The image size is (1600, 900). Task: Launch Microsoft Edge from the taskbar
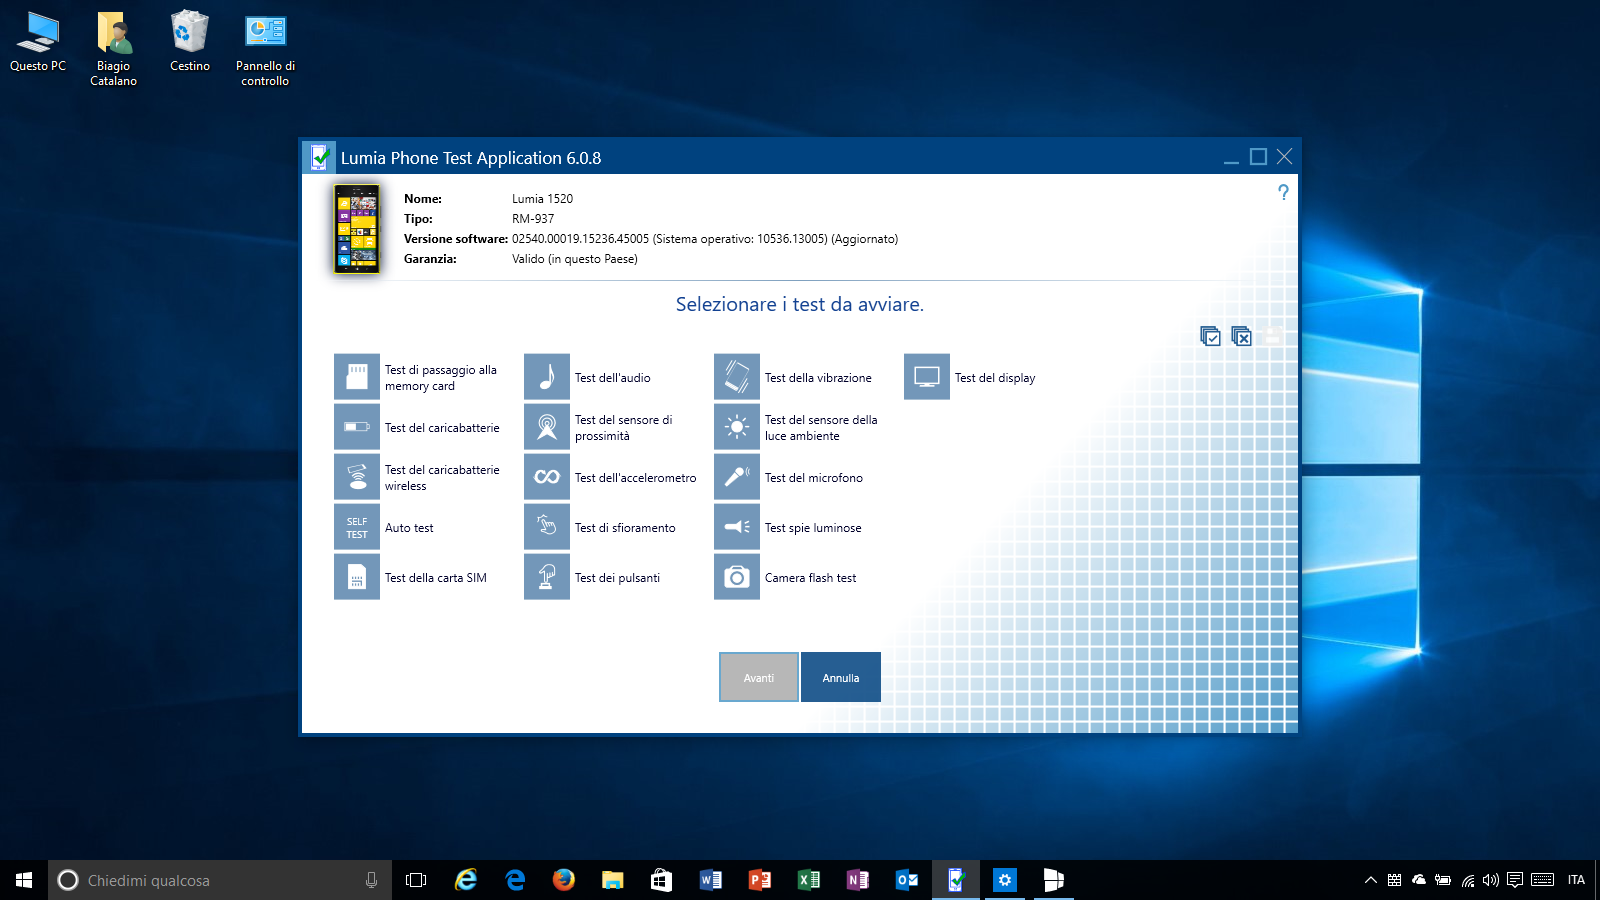point(515,880)
